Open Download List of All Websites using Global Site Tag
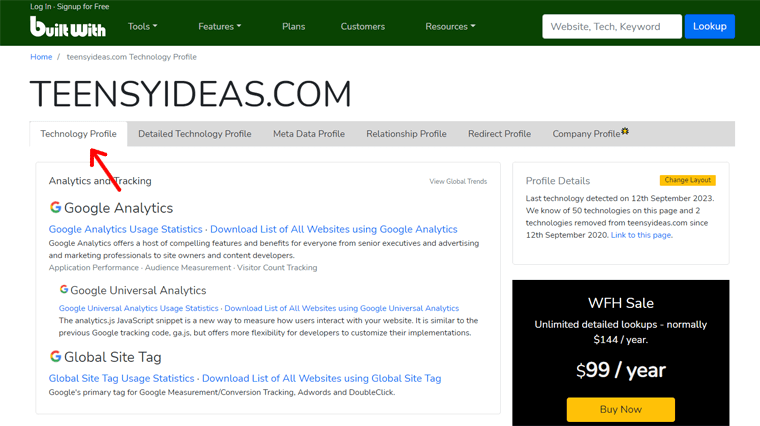Screen dimensions: 760x426 321,379
